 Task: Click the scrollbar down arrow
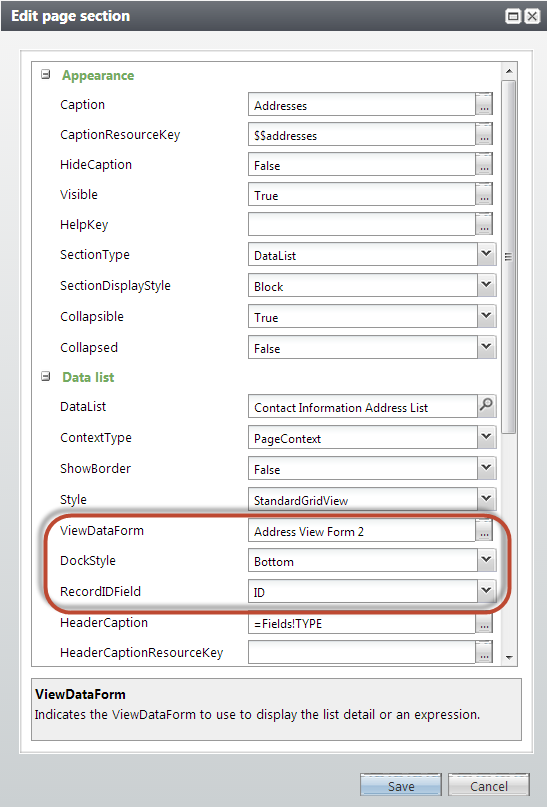tap(509, 657)
